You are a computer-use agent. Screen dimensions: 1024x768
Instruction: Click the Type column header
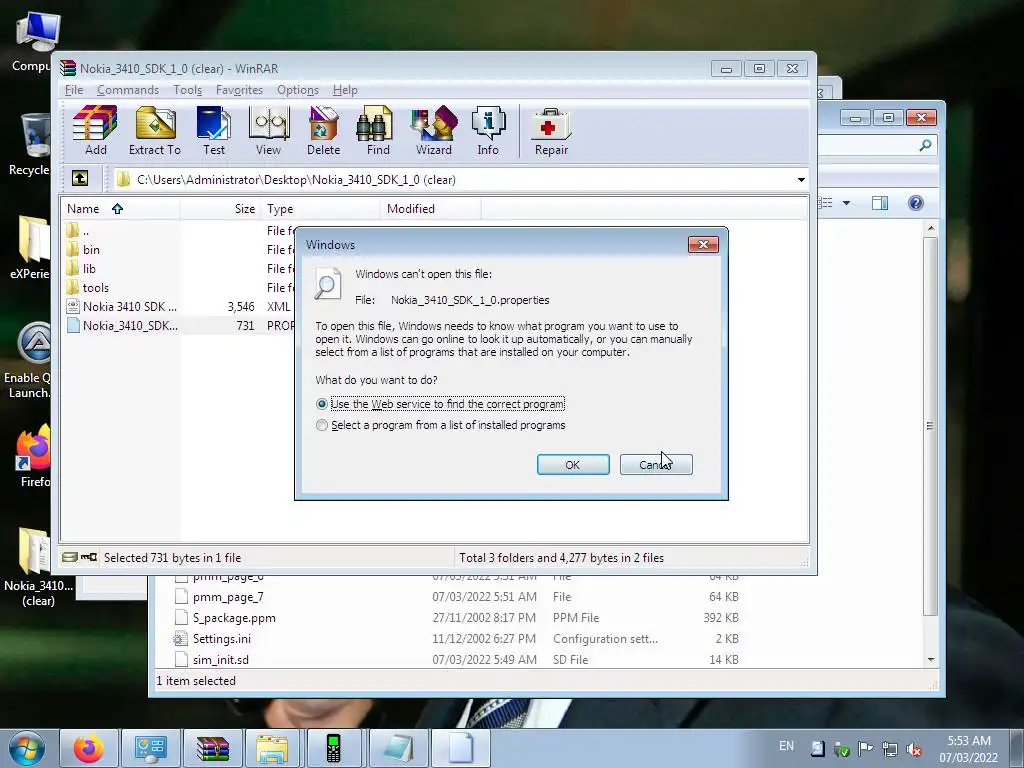click(x=320, y=209)
